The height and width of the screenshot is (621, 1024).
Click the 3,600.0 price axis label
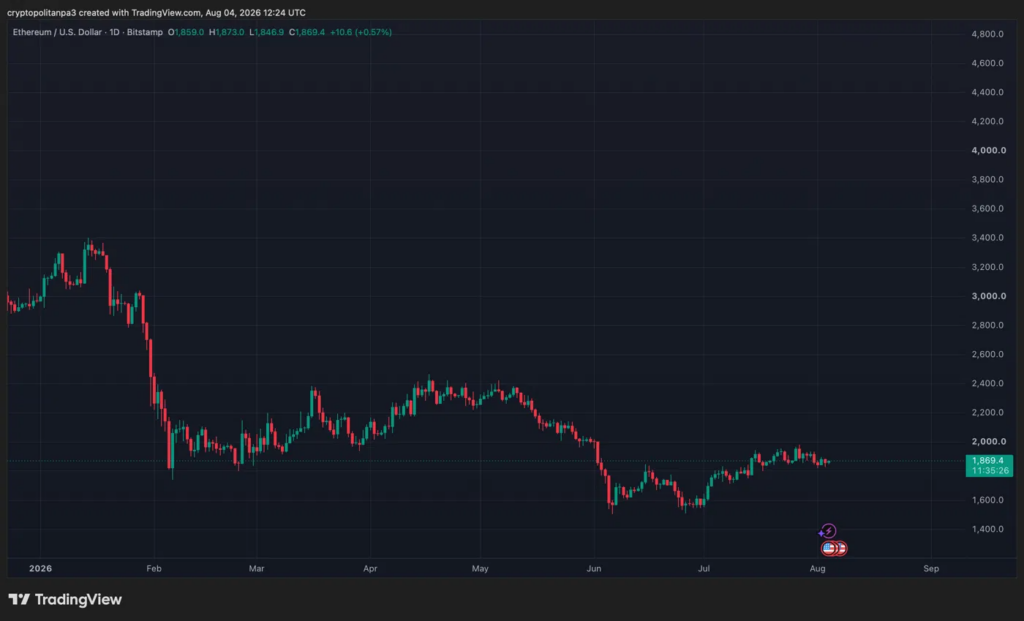pyautogui.click(x=987, y=209)
